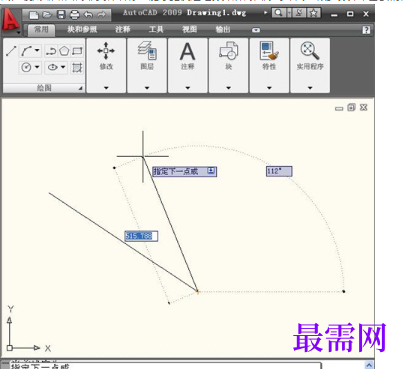This screenshot has height=369, width=405.
Task: Expand the Arc tool dropdown arrow
Action: tap(37, 51)
